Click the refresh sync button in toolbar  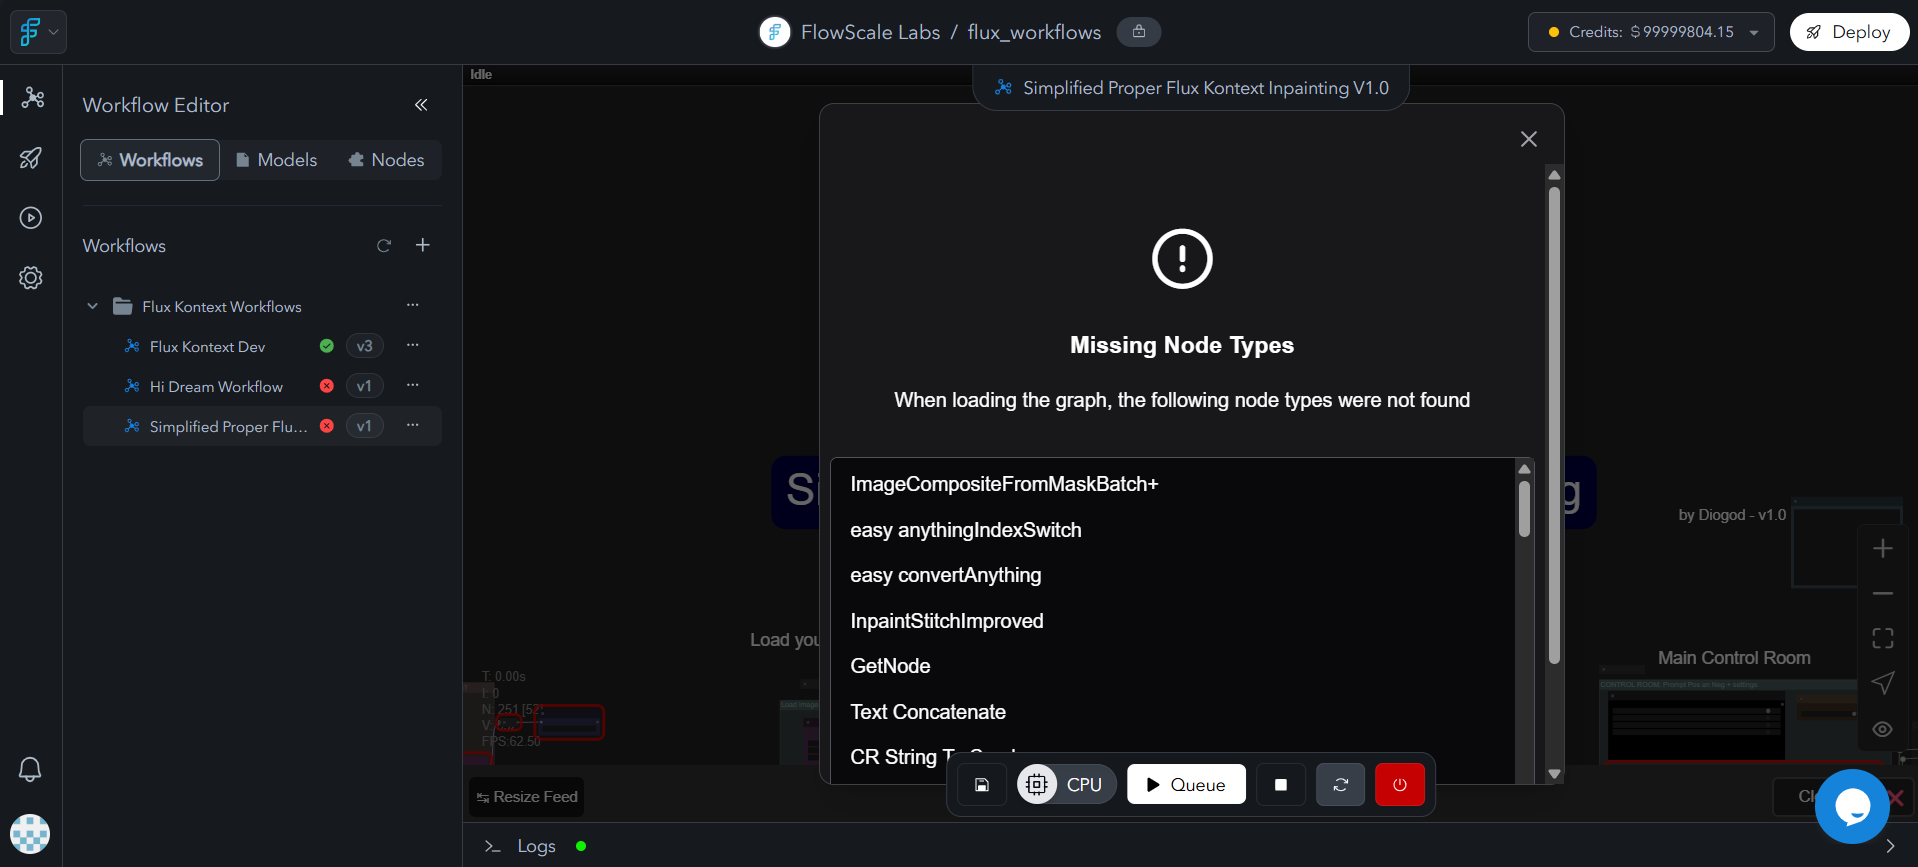click(x=1341, y=785)
